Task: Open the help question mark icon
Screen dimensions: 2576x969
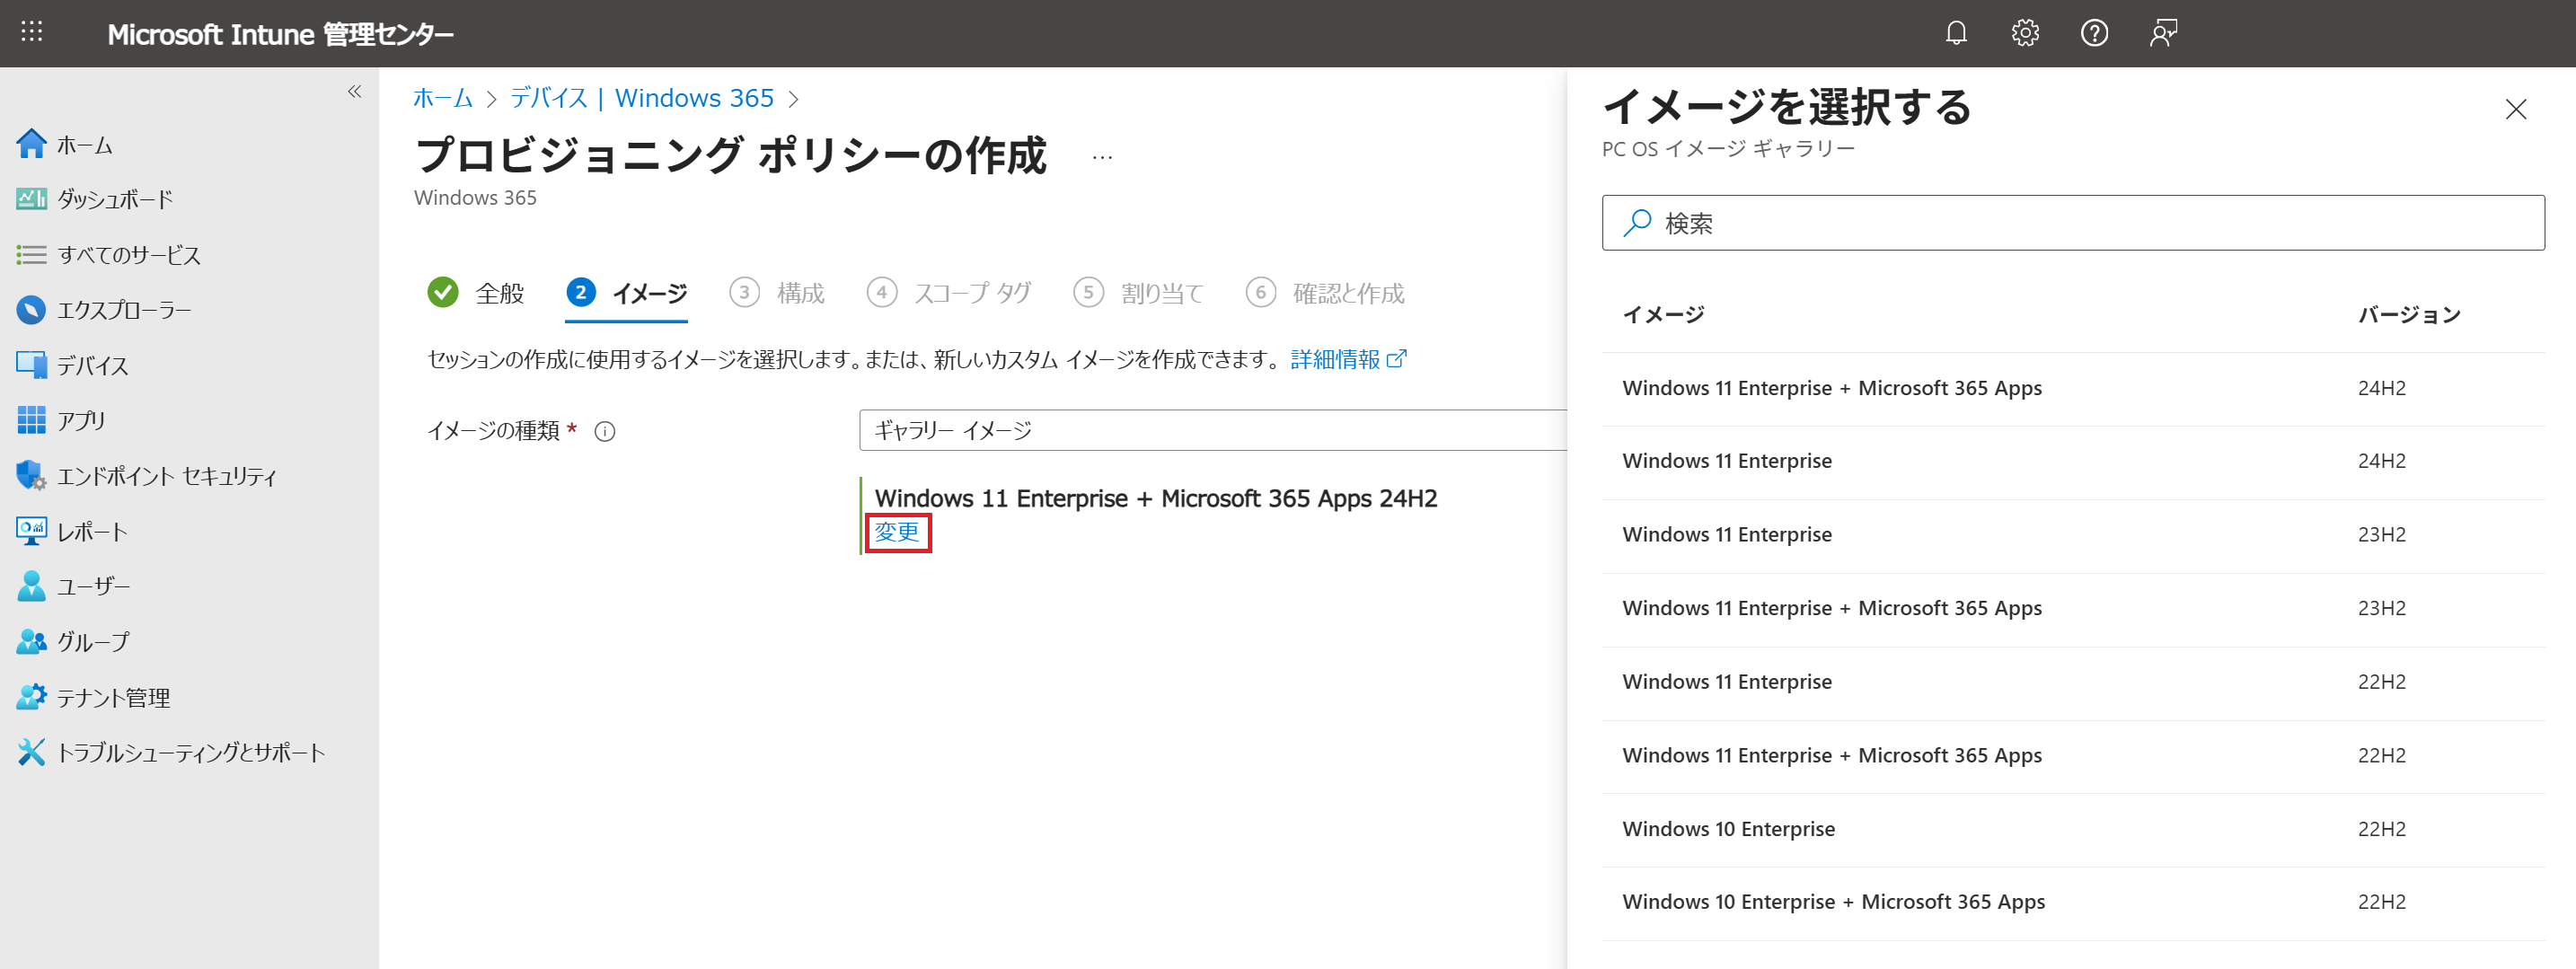Action: [x=2094, y=33]
